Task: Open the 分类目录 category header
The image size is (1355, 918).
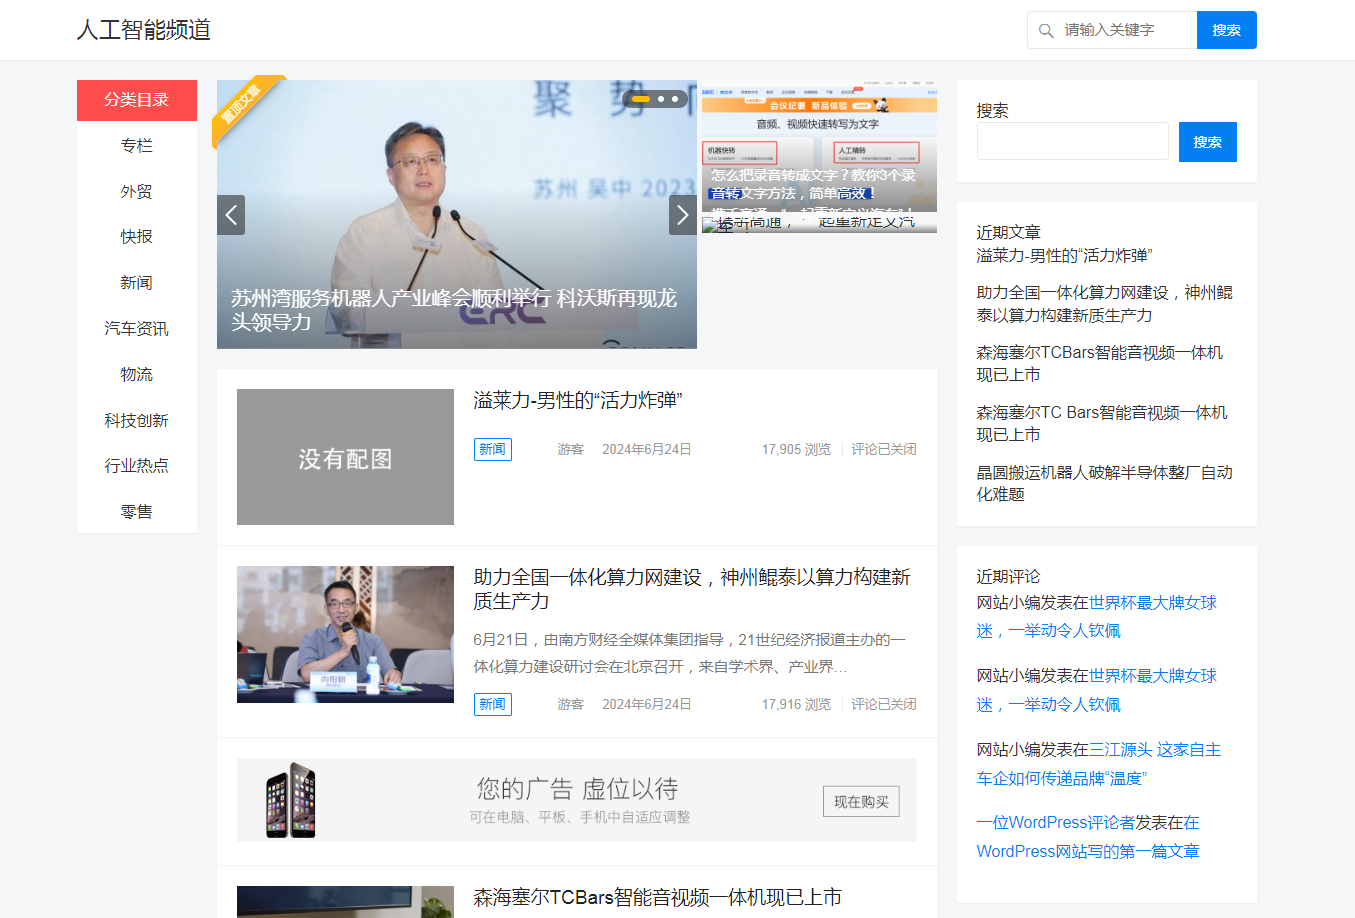Action: coord(137,100)
